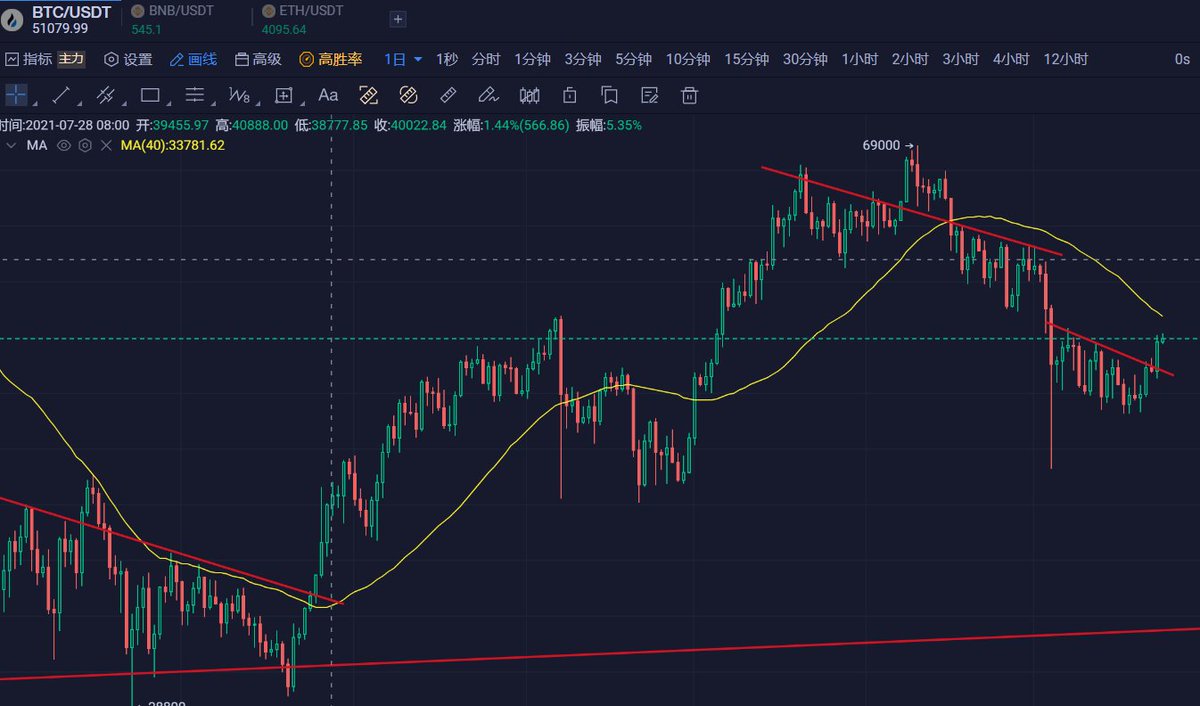1200x706 pixels.
Task: Select the freehand pen brush tool
Action: coord(488,95)
